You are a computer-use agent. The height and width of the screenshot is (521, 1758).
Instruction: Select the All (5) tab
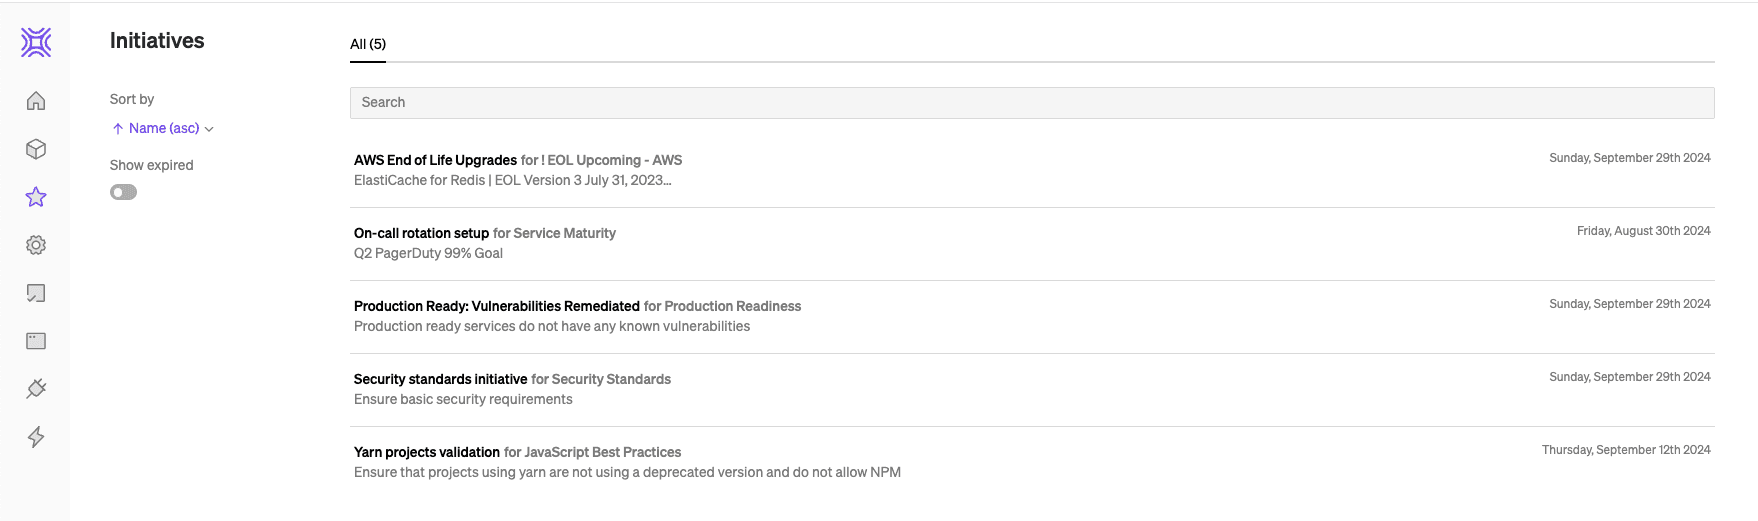tap(368, 44)
